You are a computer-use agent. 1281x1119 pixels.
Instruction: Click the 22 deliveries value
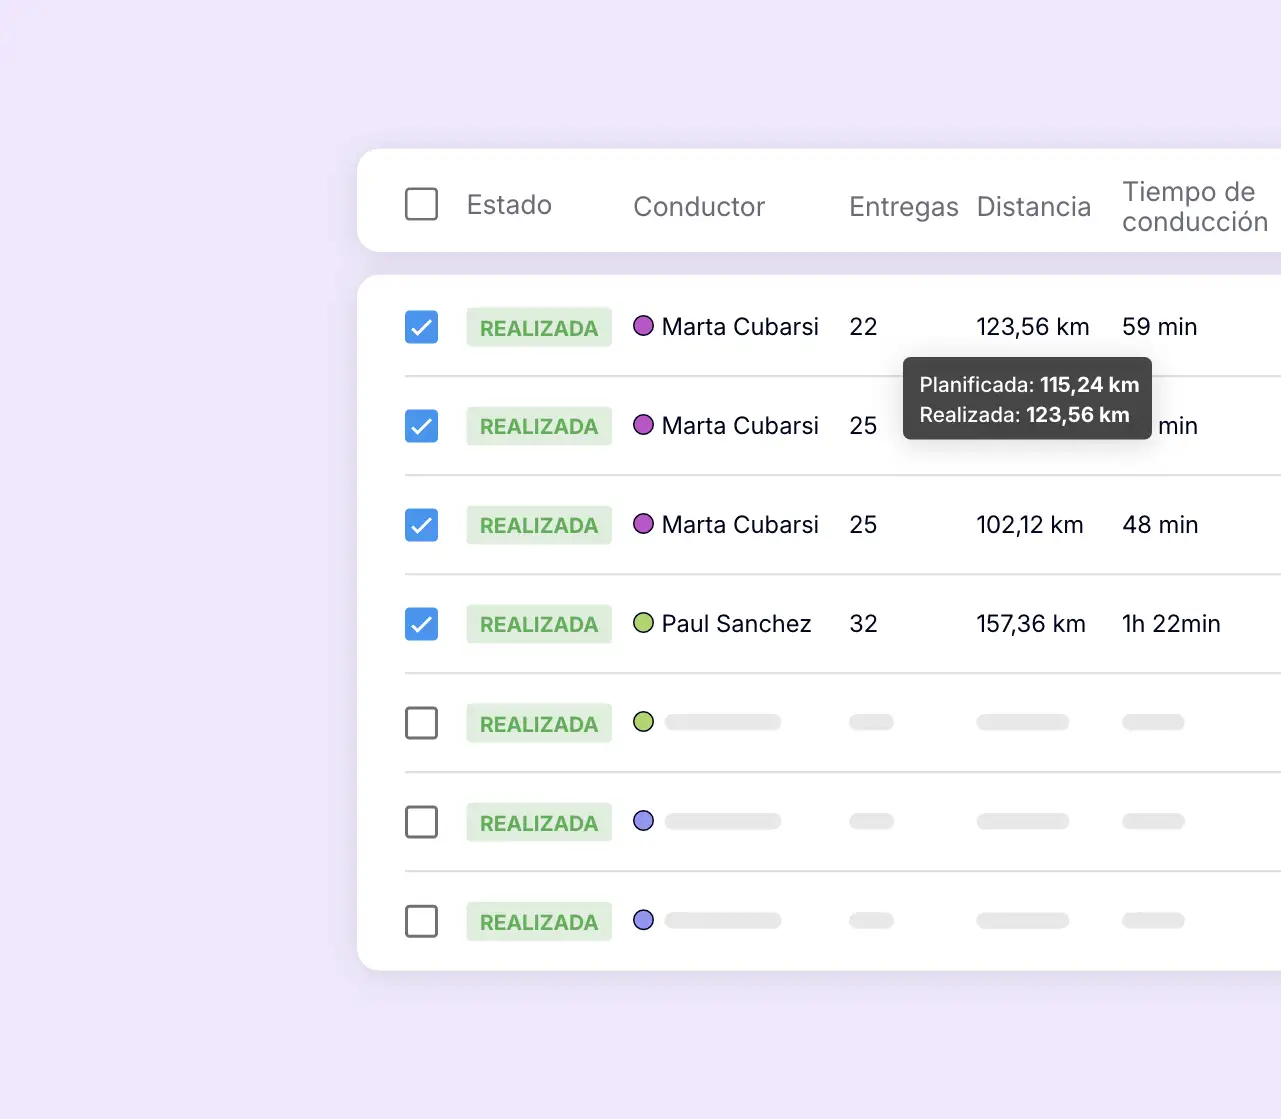(863, 327)
